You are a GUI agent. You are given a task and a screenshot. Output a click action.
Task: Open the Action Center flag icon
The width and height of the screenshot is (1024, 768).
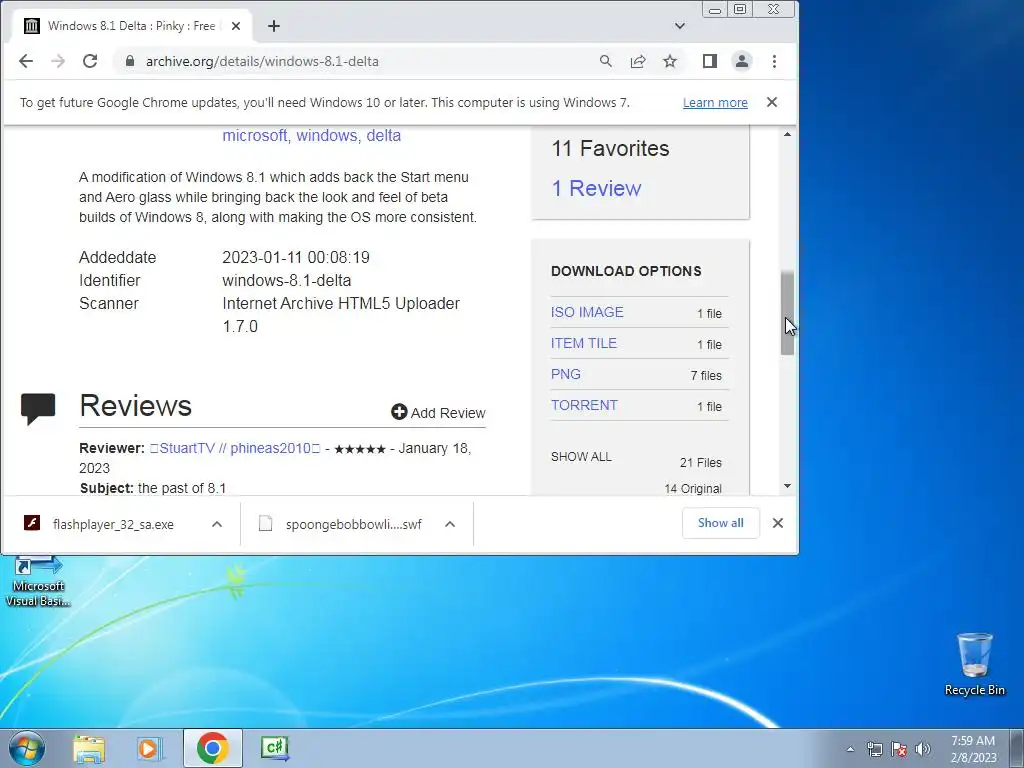click(x=899, y=749)
